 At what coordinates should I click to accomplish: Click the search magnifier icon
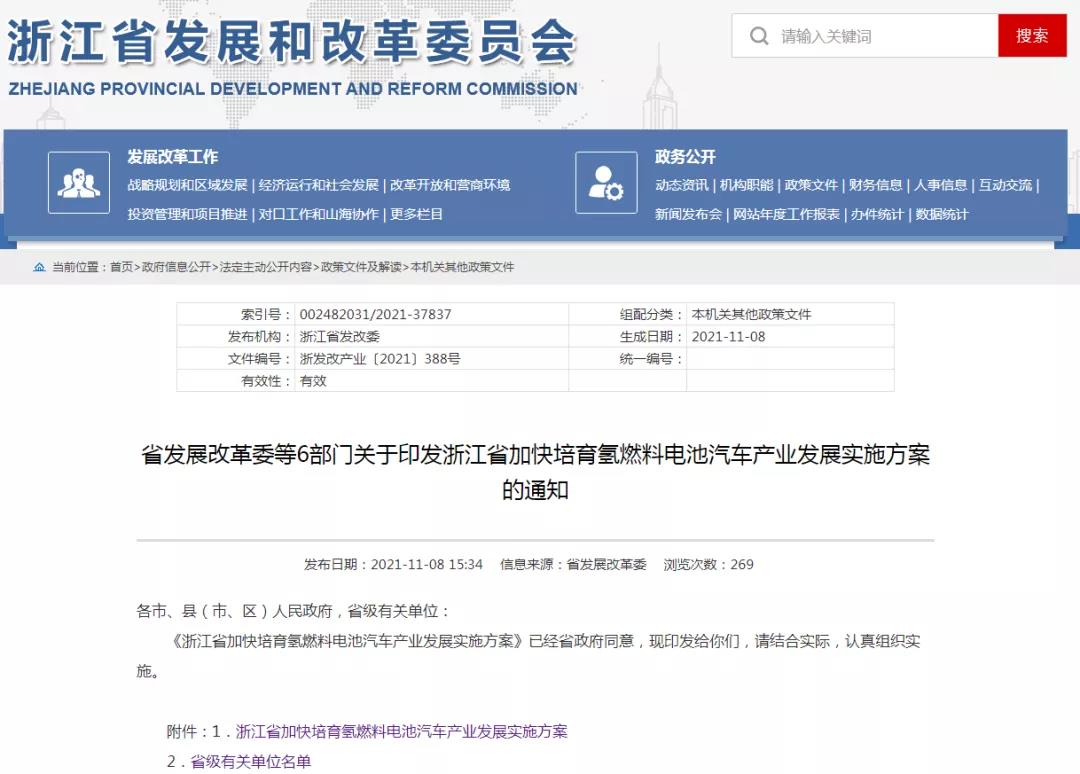pyautogui.click(x=759, y=36)
